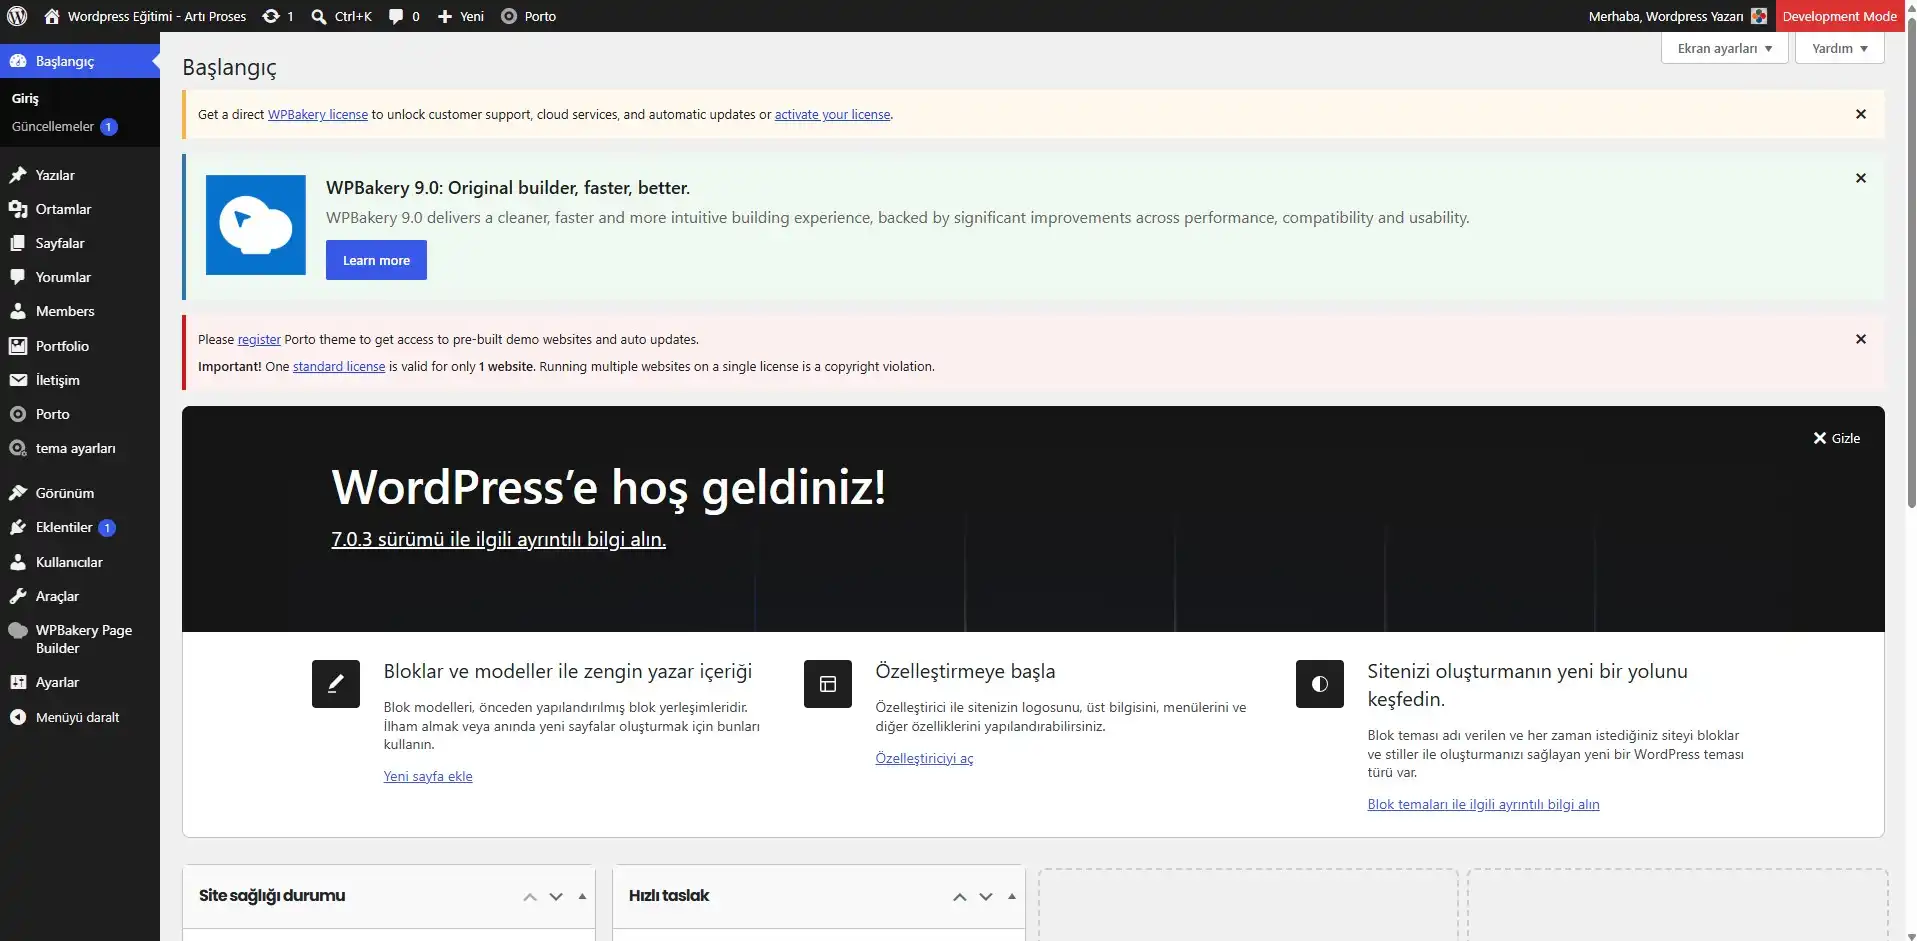
Task: Open Blok temaları ile ilgili link
Action: (x=1483, y=804)
